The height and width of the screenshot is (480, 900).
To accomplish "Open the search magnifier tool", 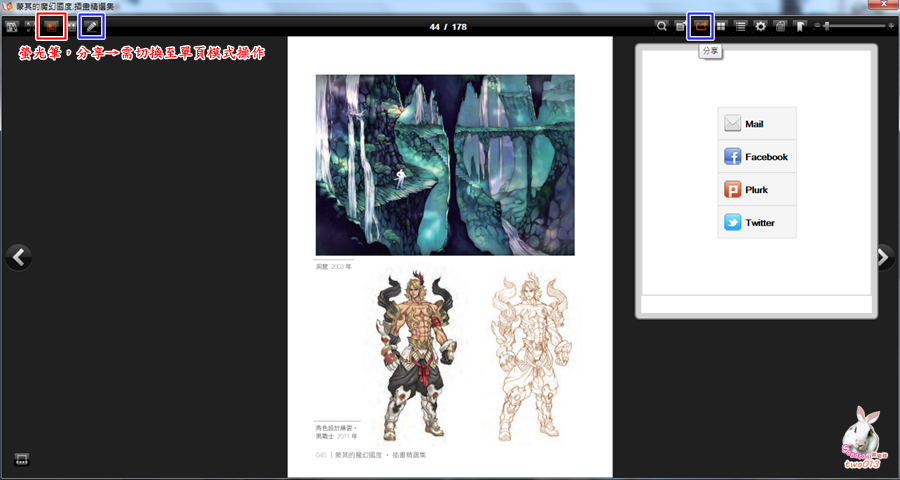I will pyautogui.click(x=662, y=26).
